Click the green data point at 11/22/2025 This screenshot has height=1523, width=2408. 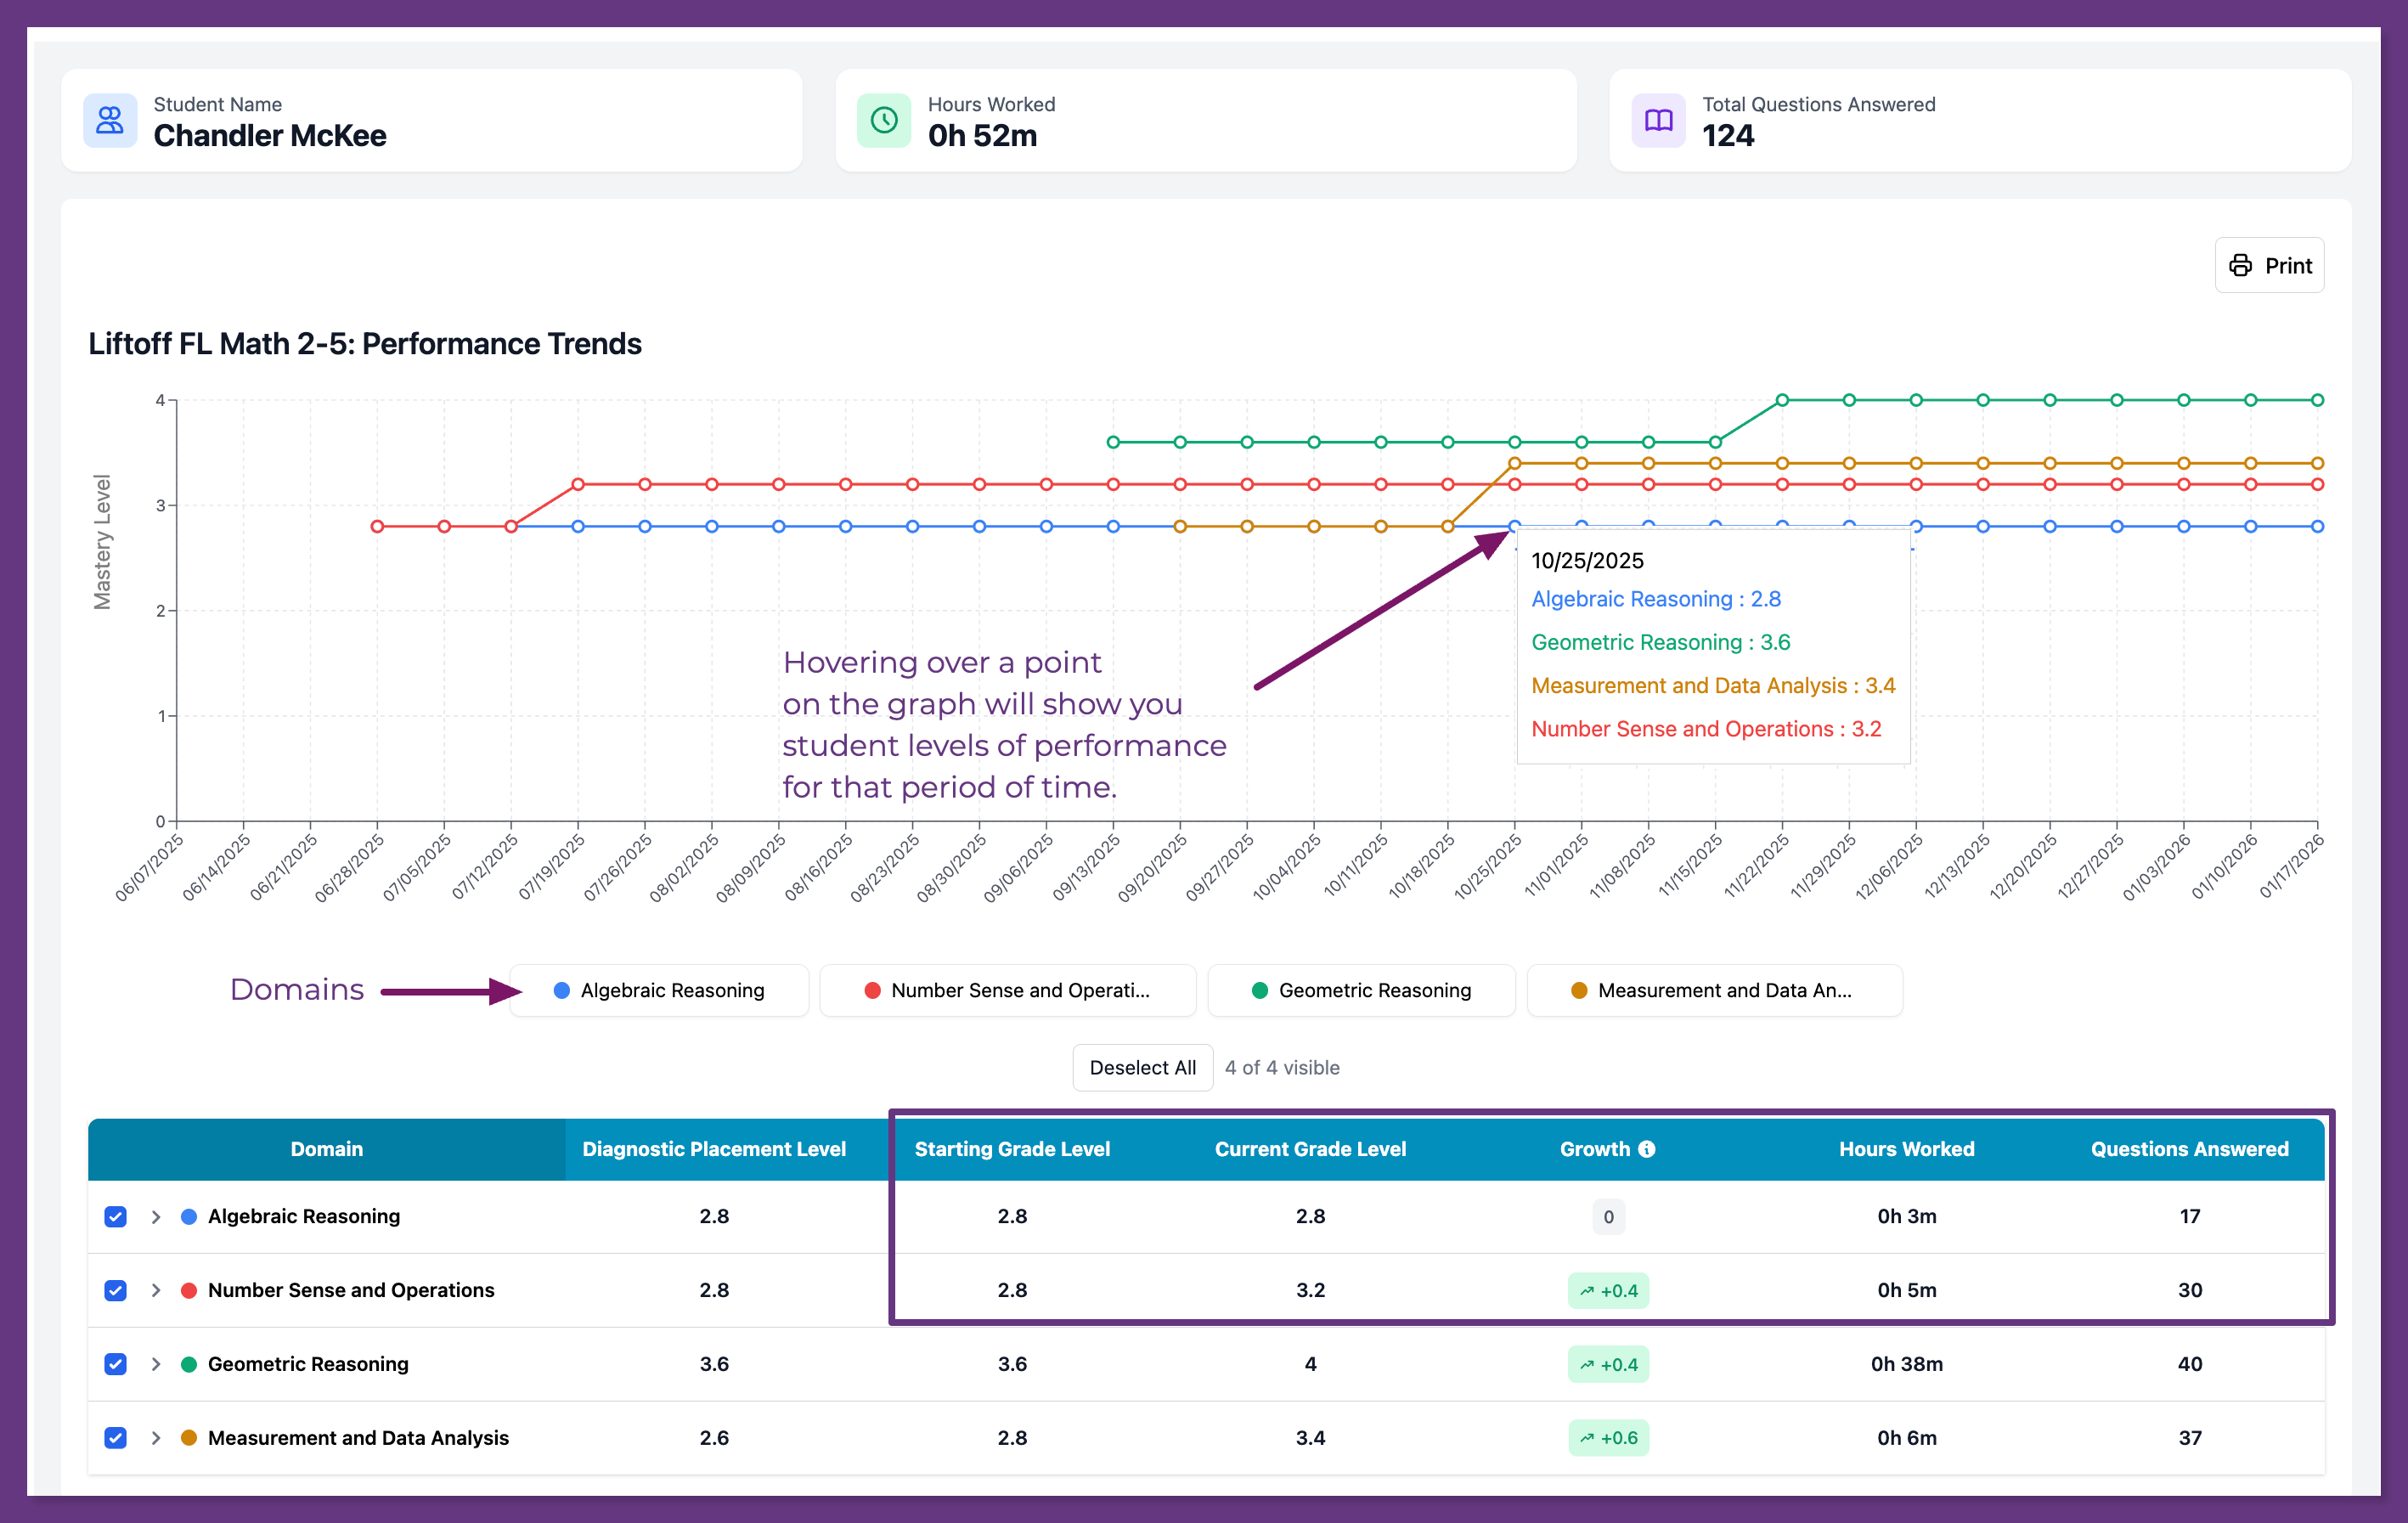click(1782, 400)
